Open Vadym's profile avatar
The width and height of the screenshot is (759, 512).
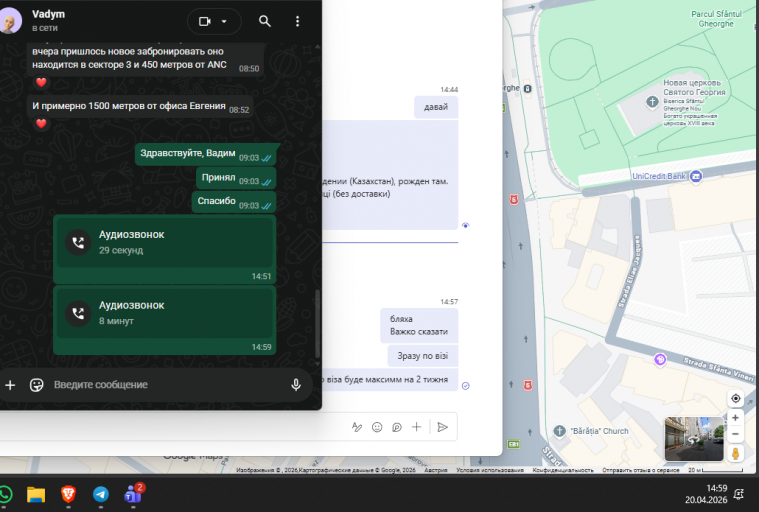[10, 21]
